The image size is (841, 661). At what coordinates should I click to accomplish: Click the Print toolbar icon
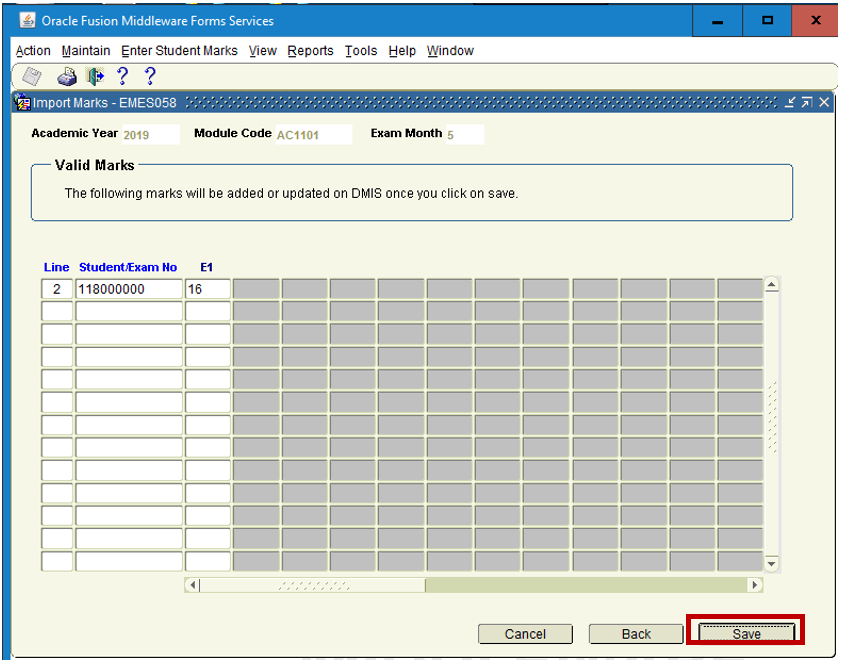click(x=67, y=76)
